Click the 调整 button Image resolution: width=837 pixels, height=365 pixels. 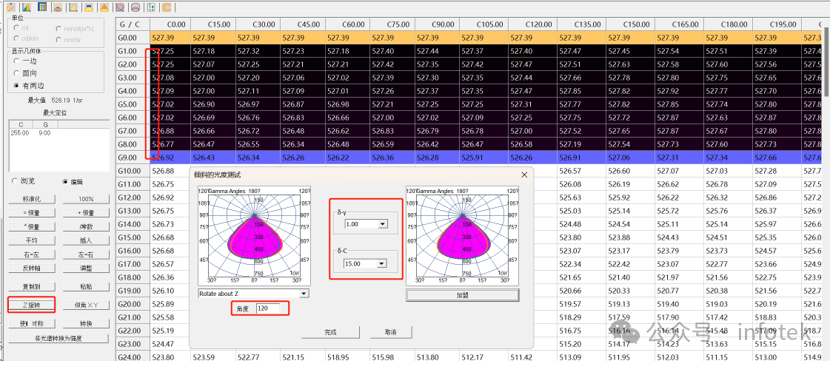tap(85, 268)
